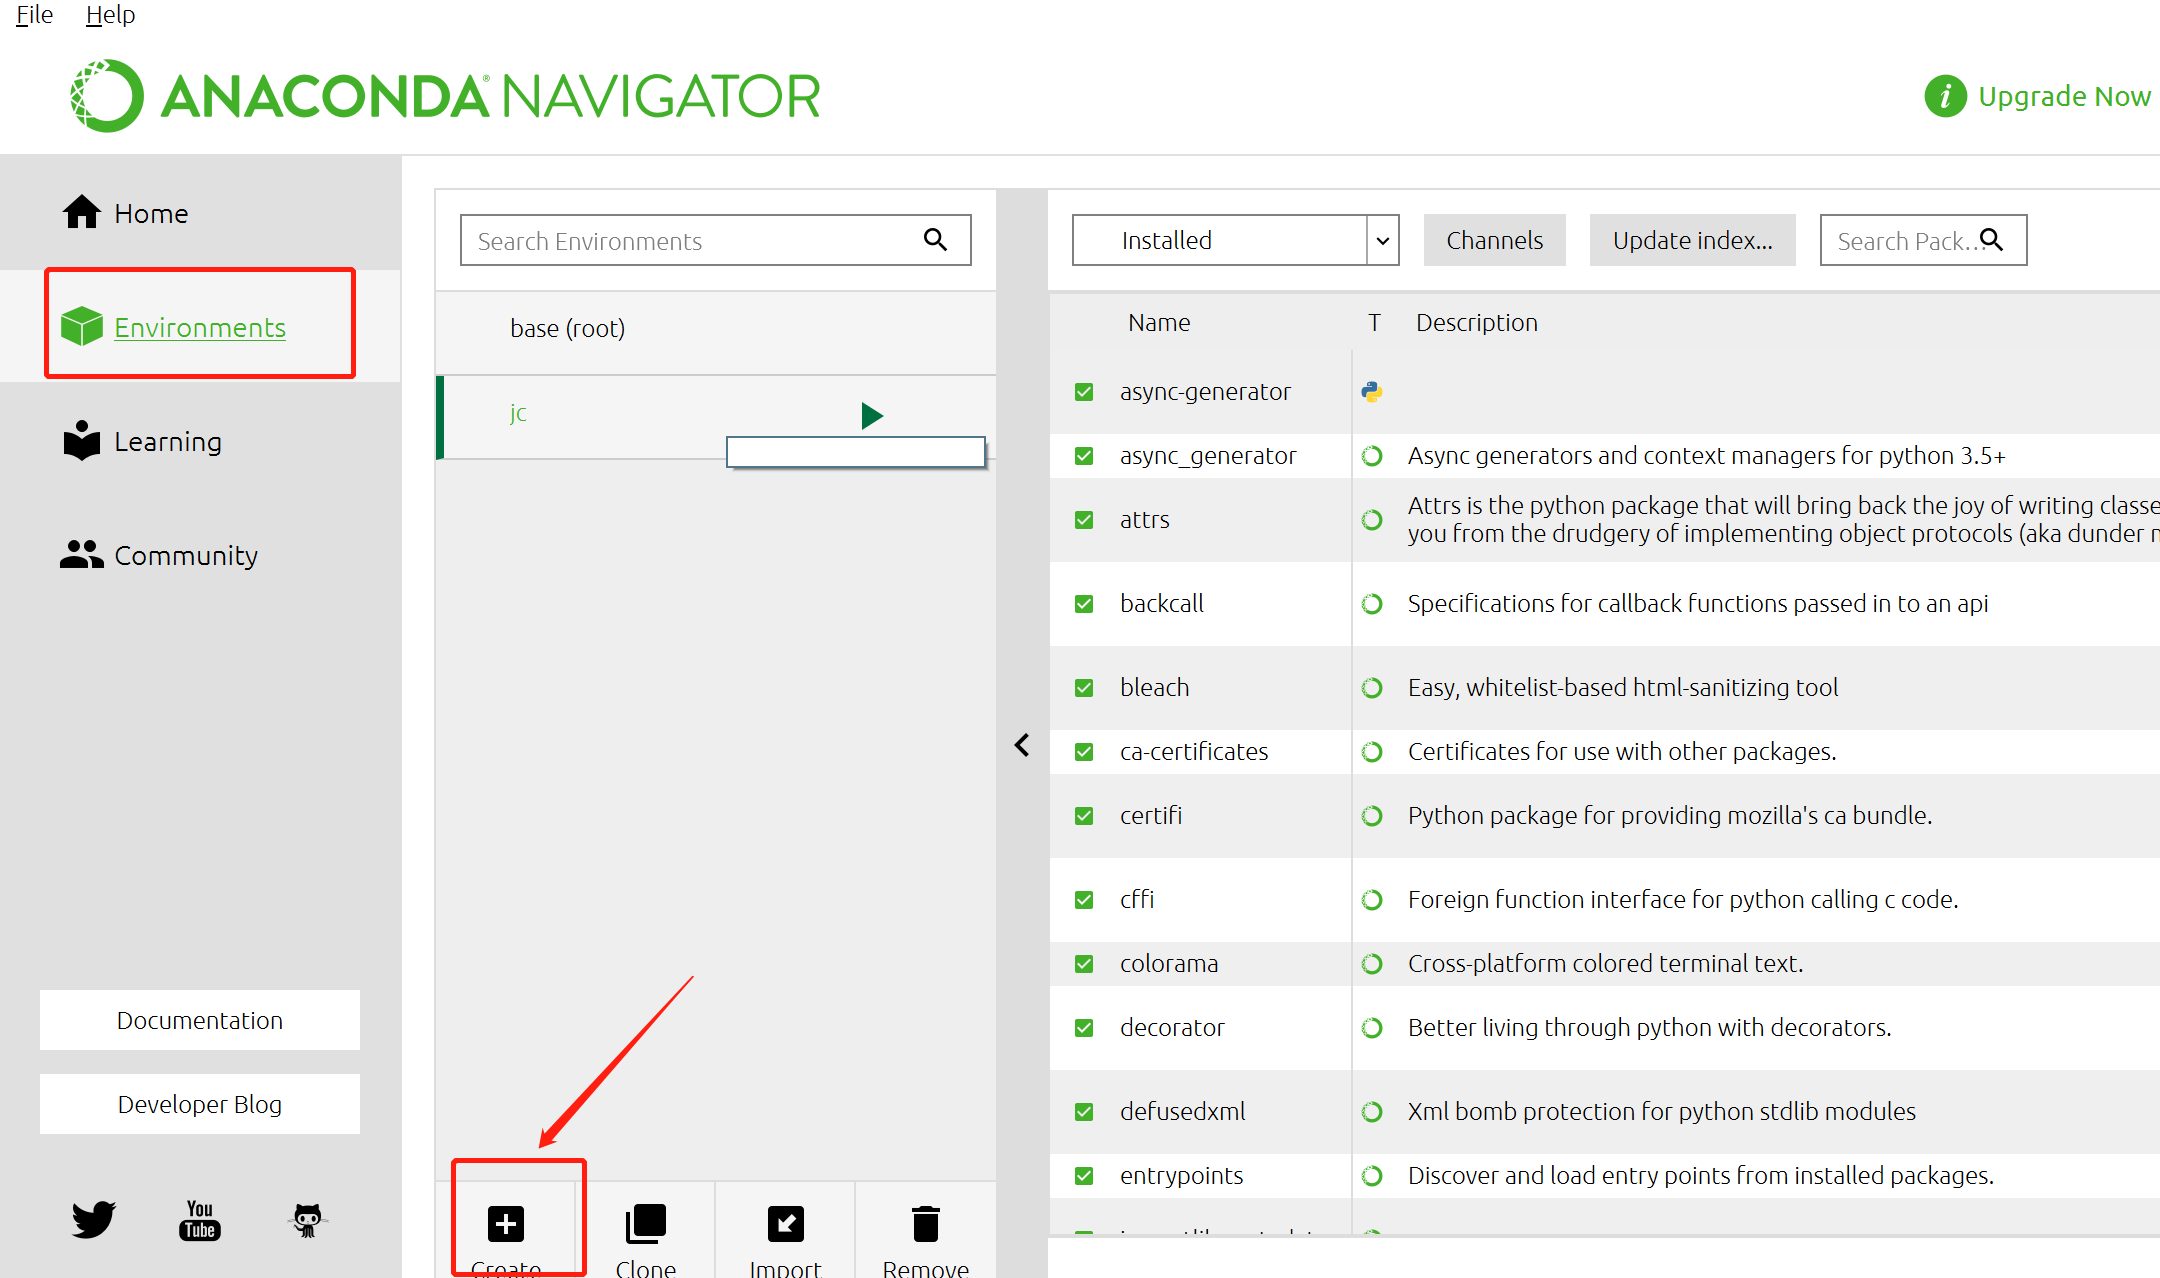Screen dimensions: 2160x1278
Task: Click the Search Packages input field
Action: click(x=1900, y=241)
